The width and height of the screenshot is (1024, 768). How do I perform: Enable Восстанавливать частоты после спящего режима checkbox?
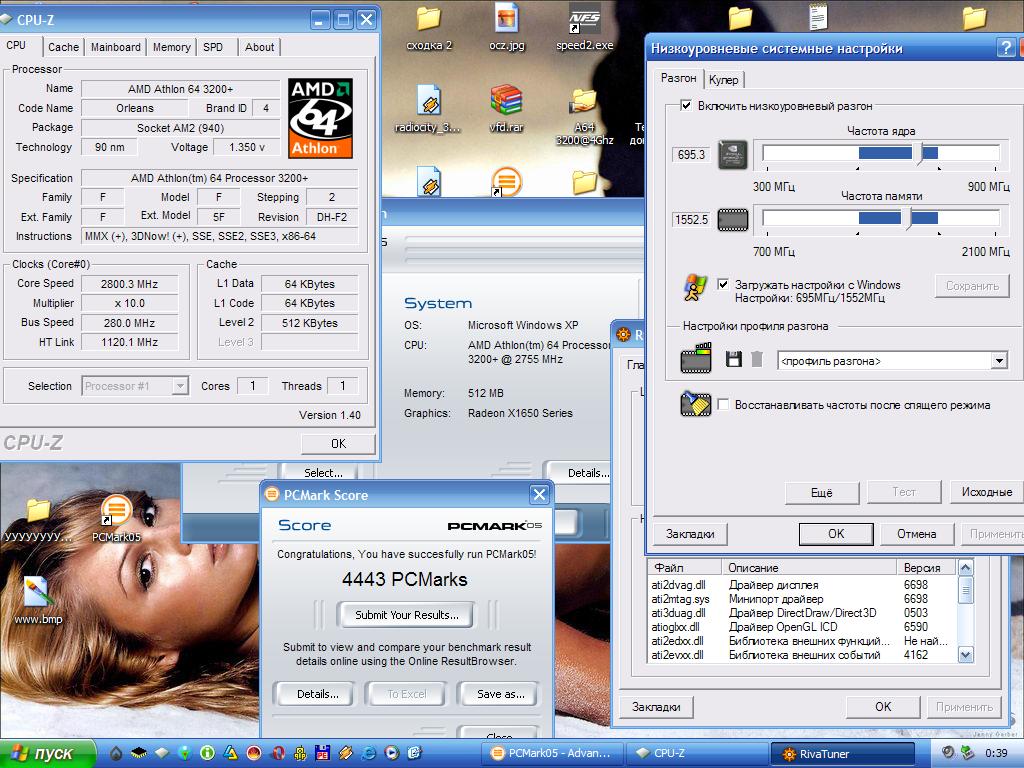[x=722, y=404]
